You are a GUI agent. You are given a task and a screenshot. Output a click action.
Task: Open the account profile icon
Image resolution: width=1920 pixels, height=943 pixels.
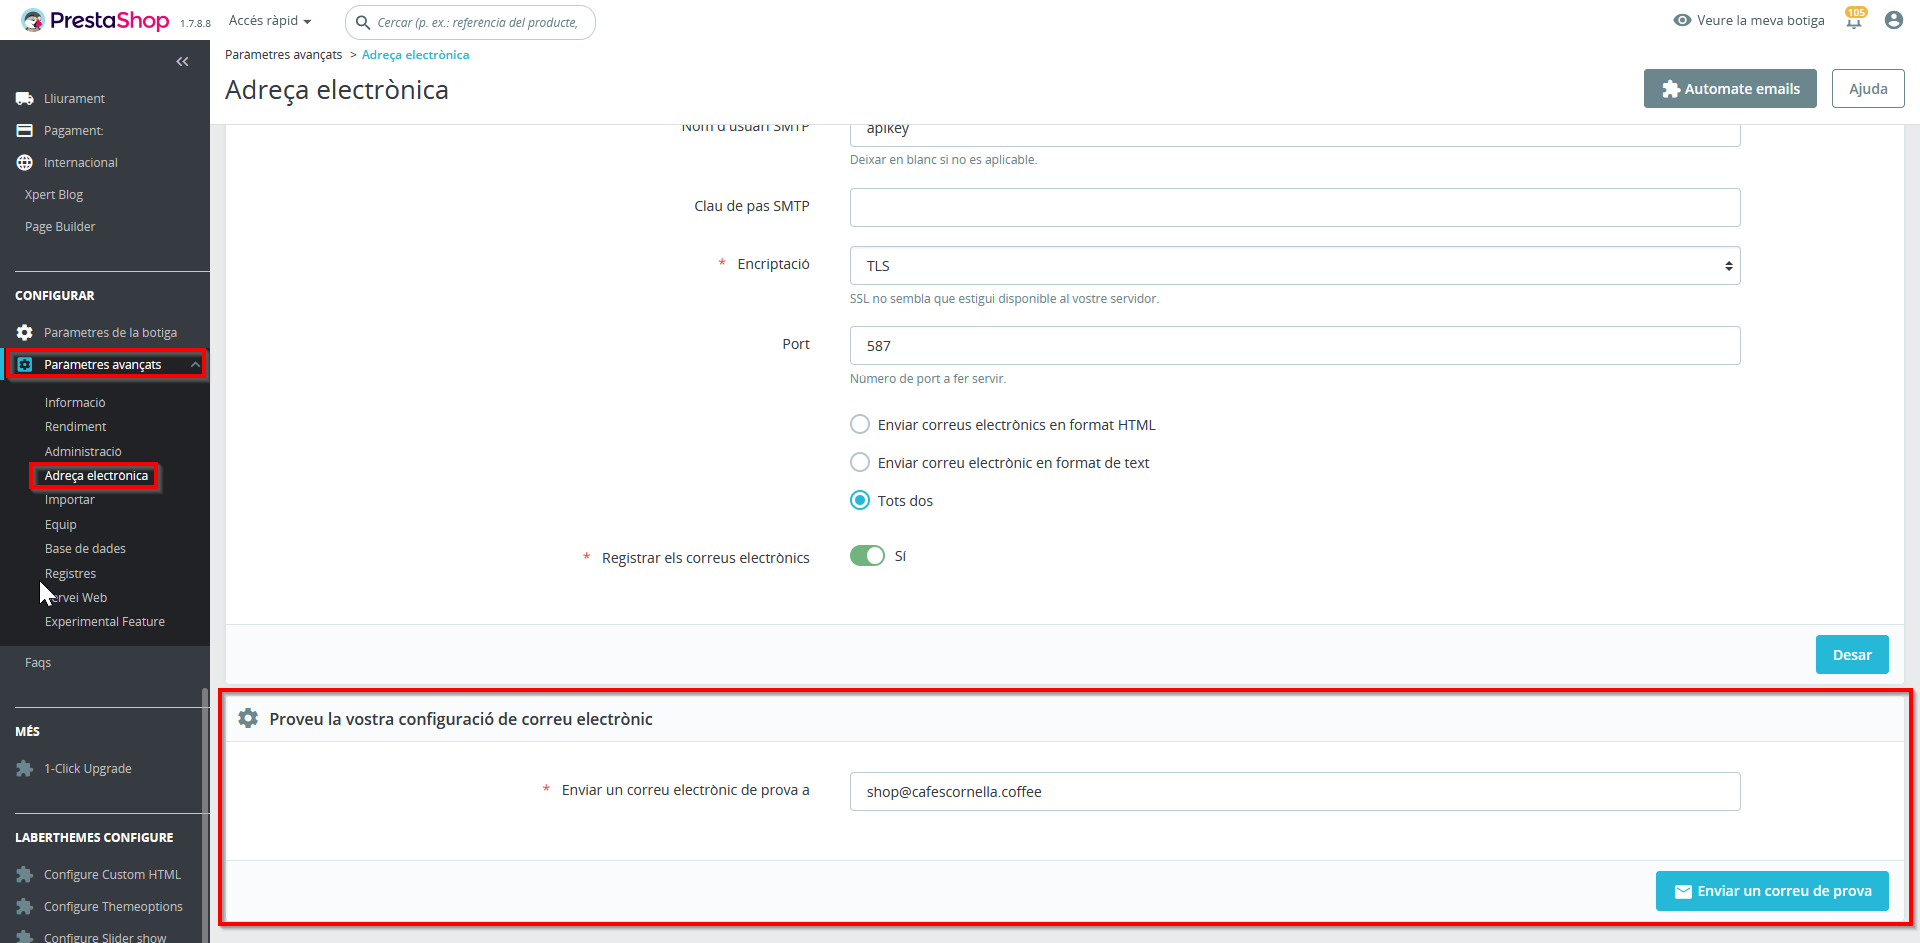tap(1893, 20)
